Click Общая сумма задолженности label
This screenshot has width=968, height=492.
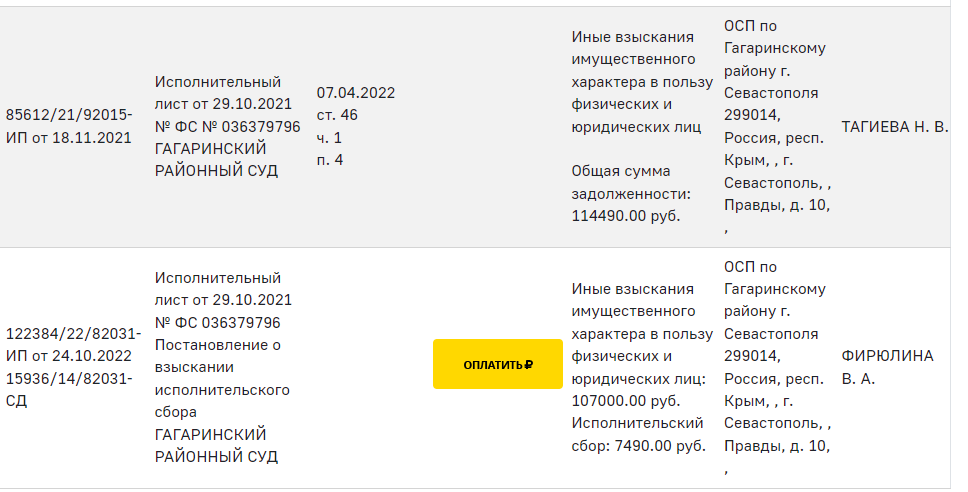point(631,182)
